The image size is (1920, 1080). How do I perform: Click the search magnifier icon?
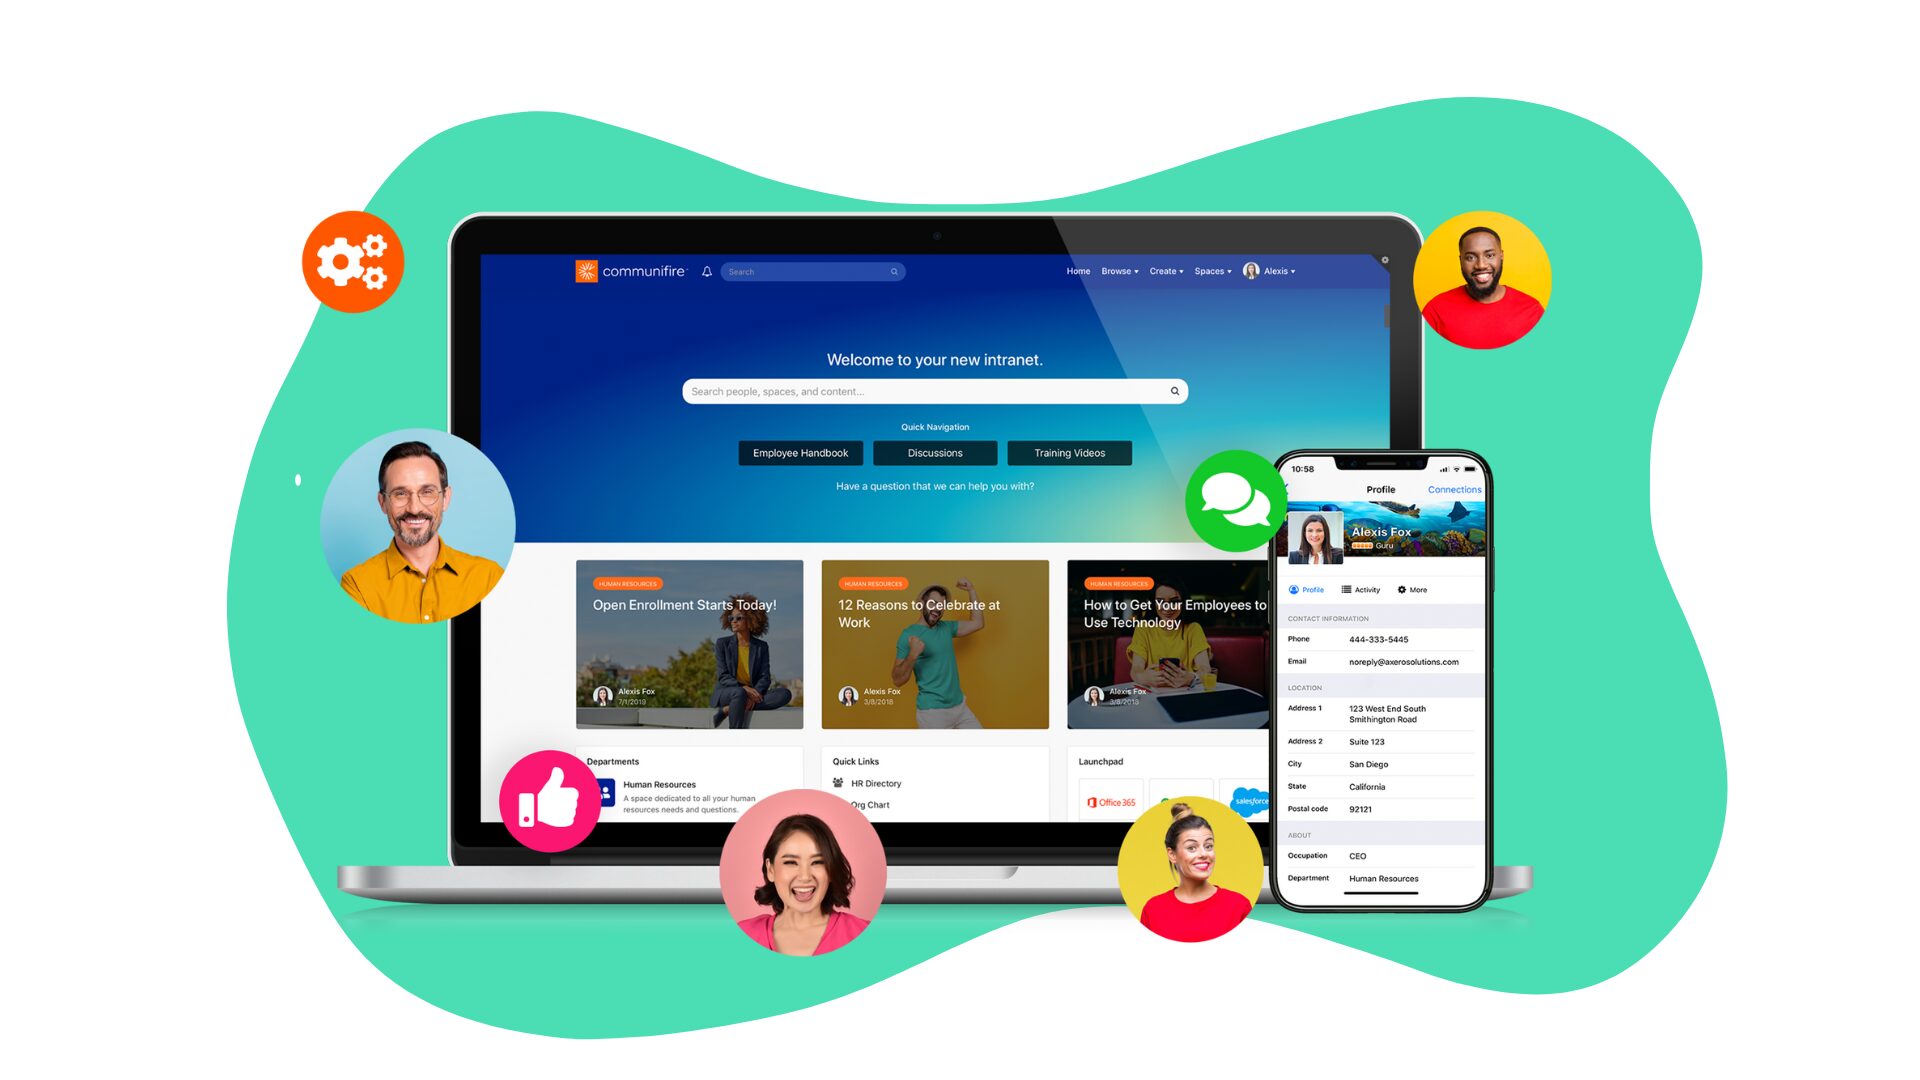pos(1174,392)
